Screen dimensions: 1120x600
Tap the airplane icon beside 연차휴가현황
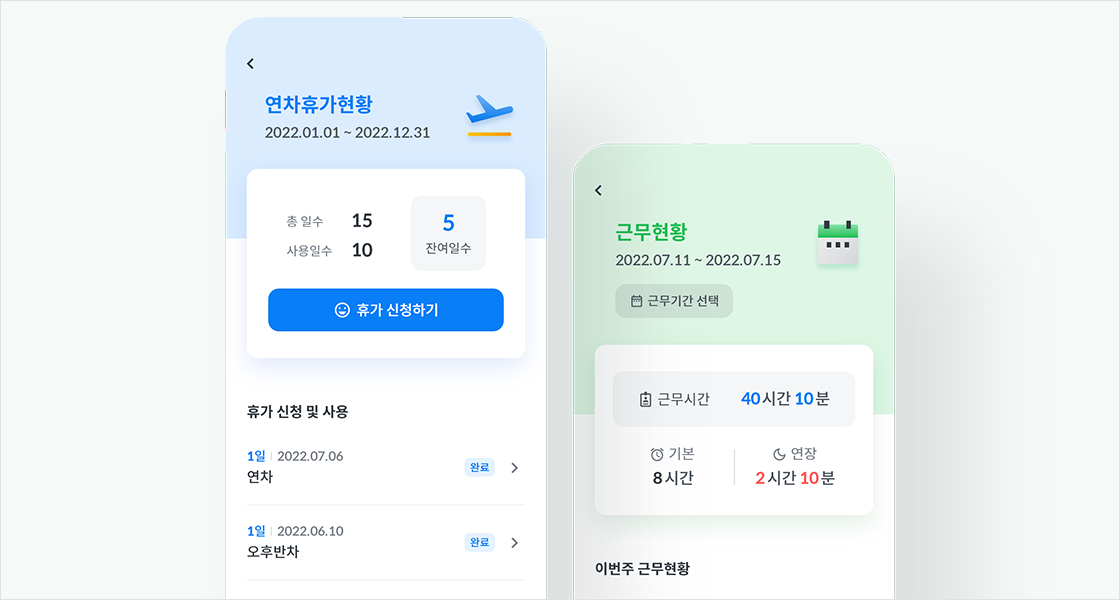pyautogui.click(x=489, y=116)
